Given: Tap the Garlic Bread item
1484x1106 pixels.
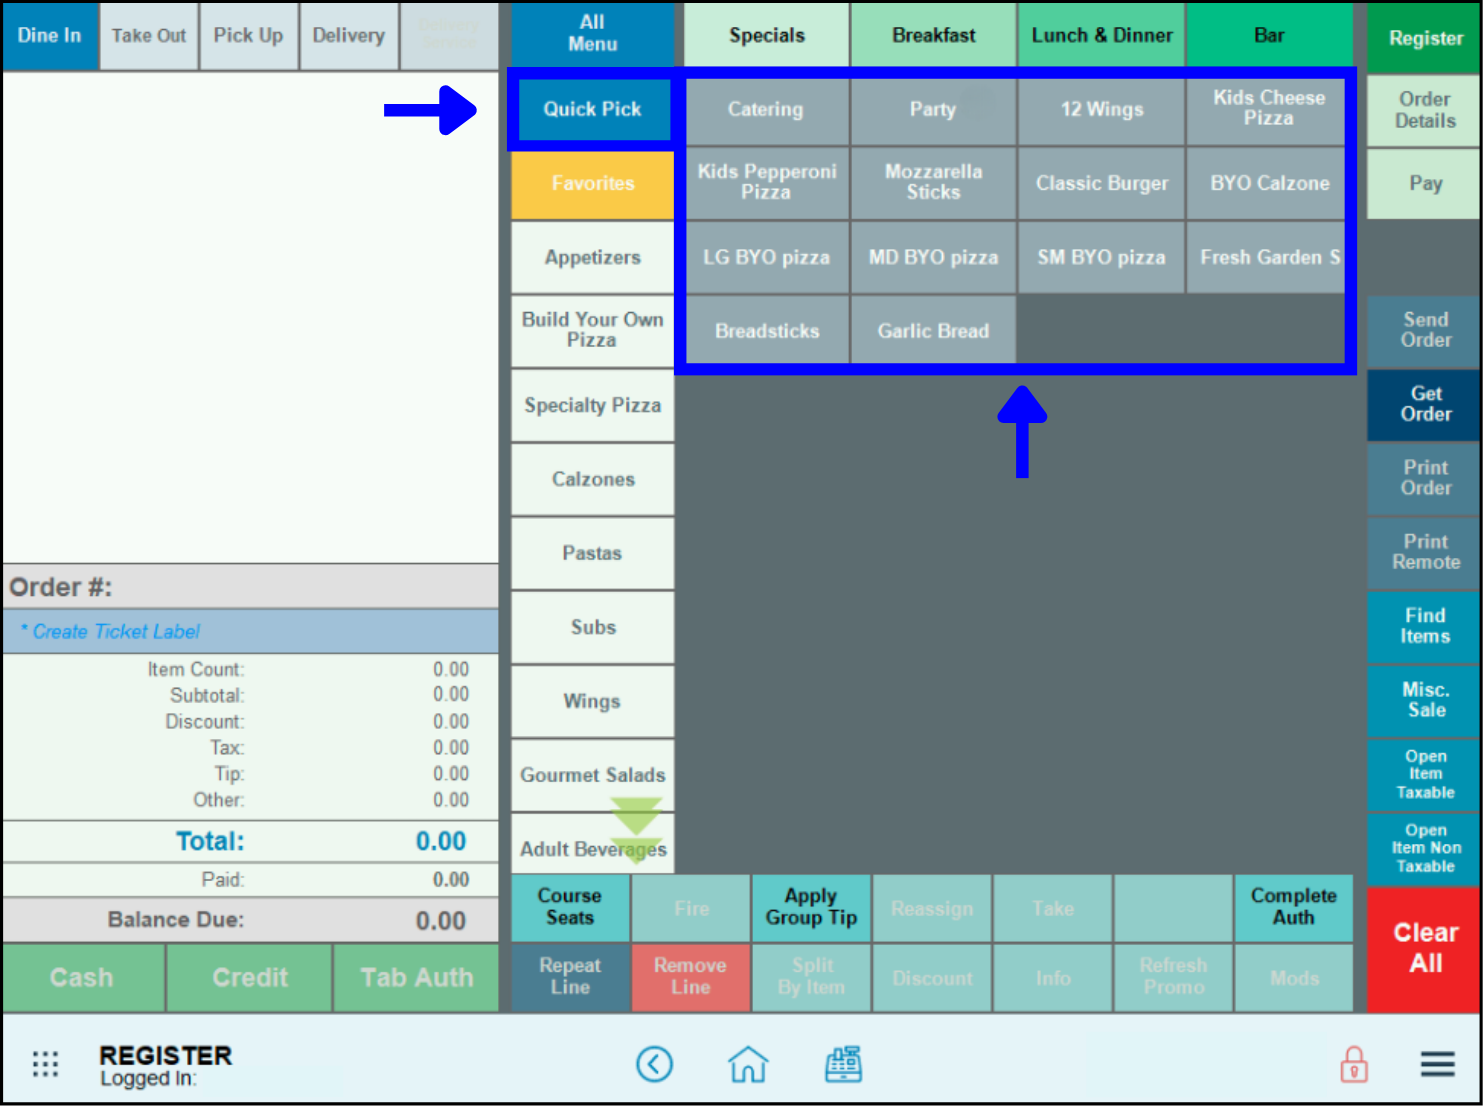Looking at the screenshot, I should pyautogui.click(x=933, y=331).
